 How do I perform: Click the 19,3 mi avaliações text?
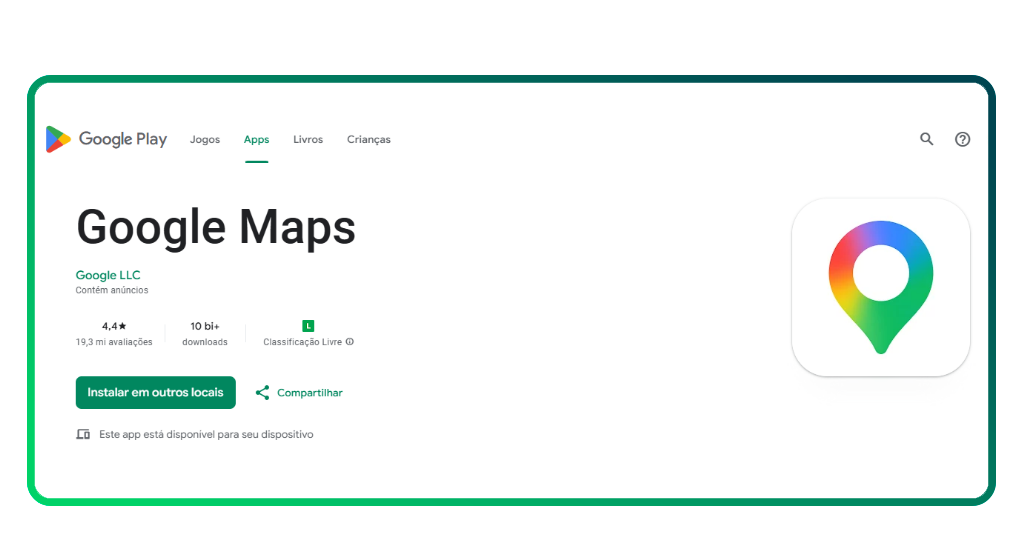pyautogui.click(x=114, y=342)
